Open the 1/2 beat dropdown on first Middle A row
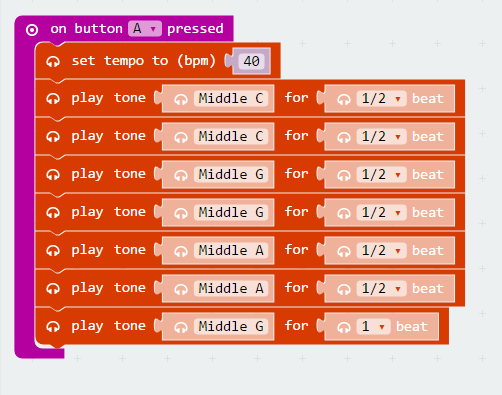The height and width of the screenshot is (395, 502). (x=381, y=251)
